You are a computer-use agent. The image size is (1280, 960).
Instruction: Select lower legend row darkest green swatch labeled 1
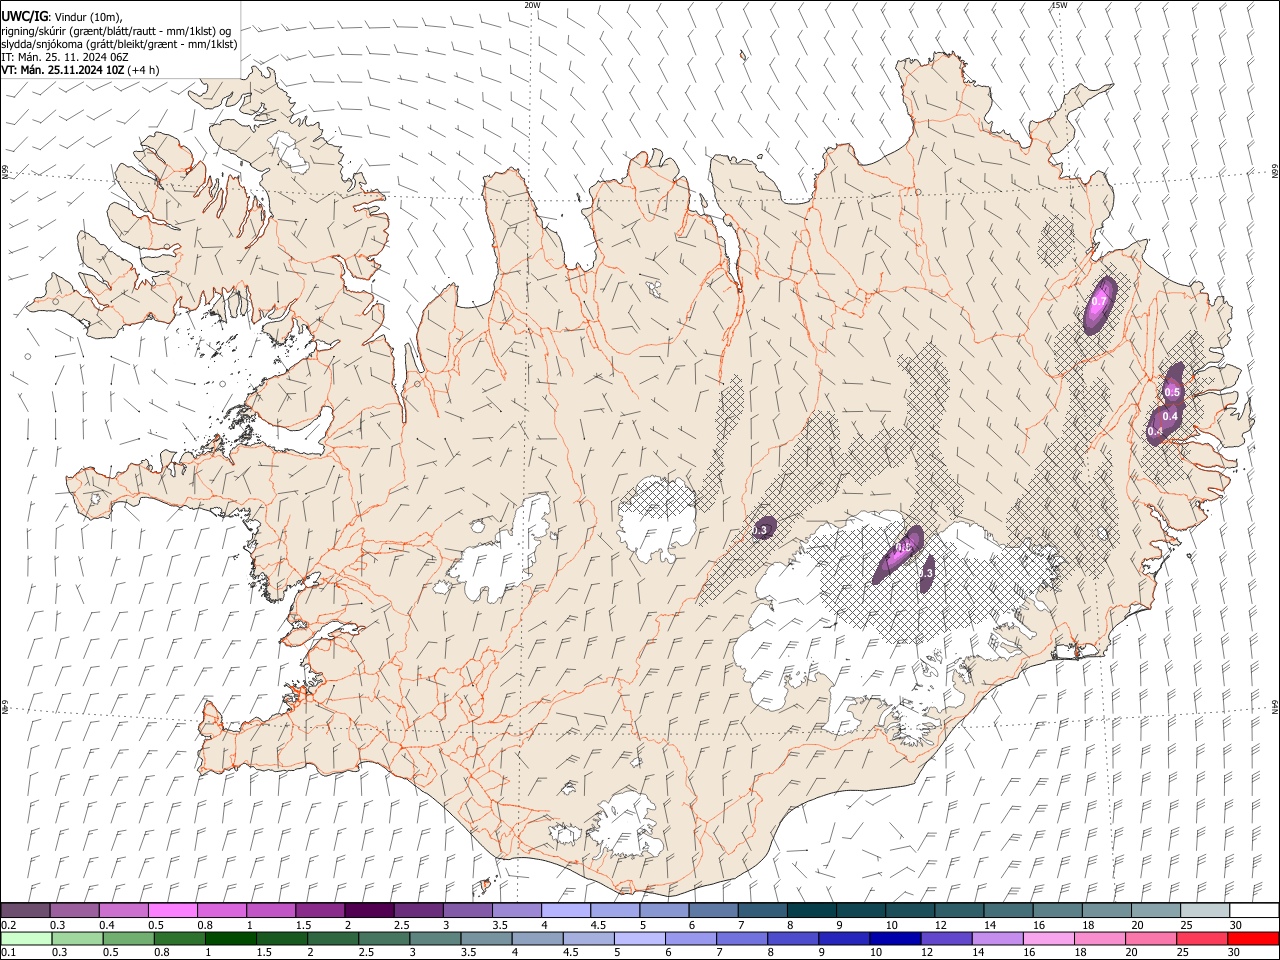pos(230,938)
